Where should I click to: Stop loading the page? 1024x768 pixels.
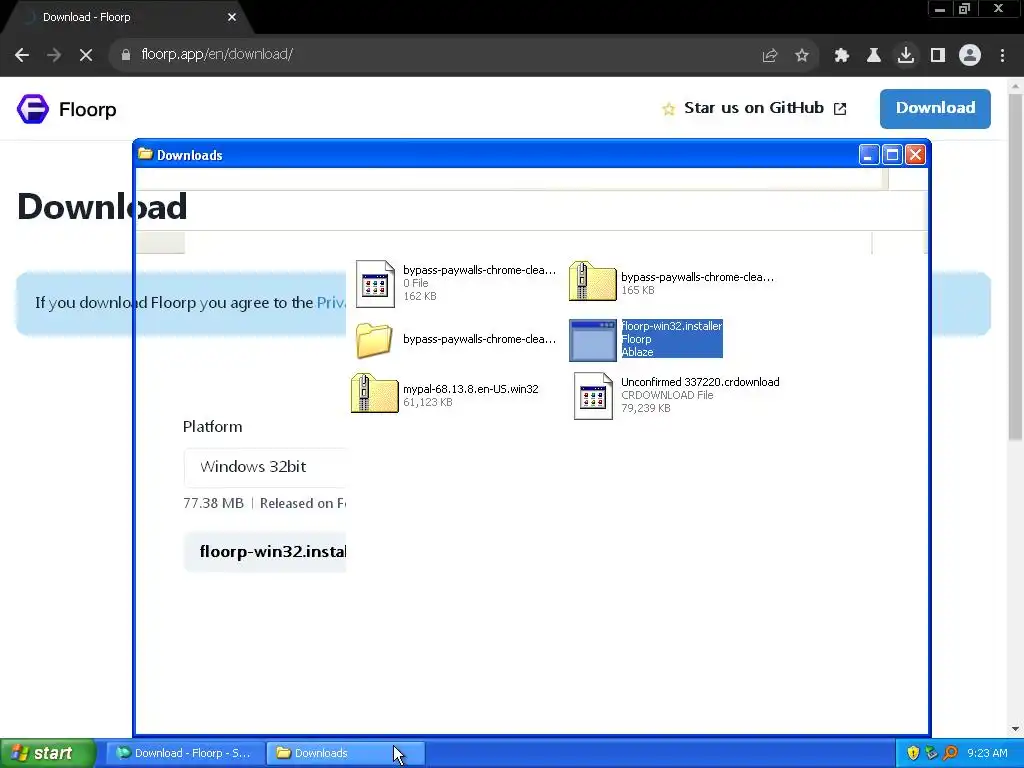(x=86, y=55)
